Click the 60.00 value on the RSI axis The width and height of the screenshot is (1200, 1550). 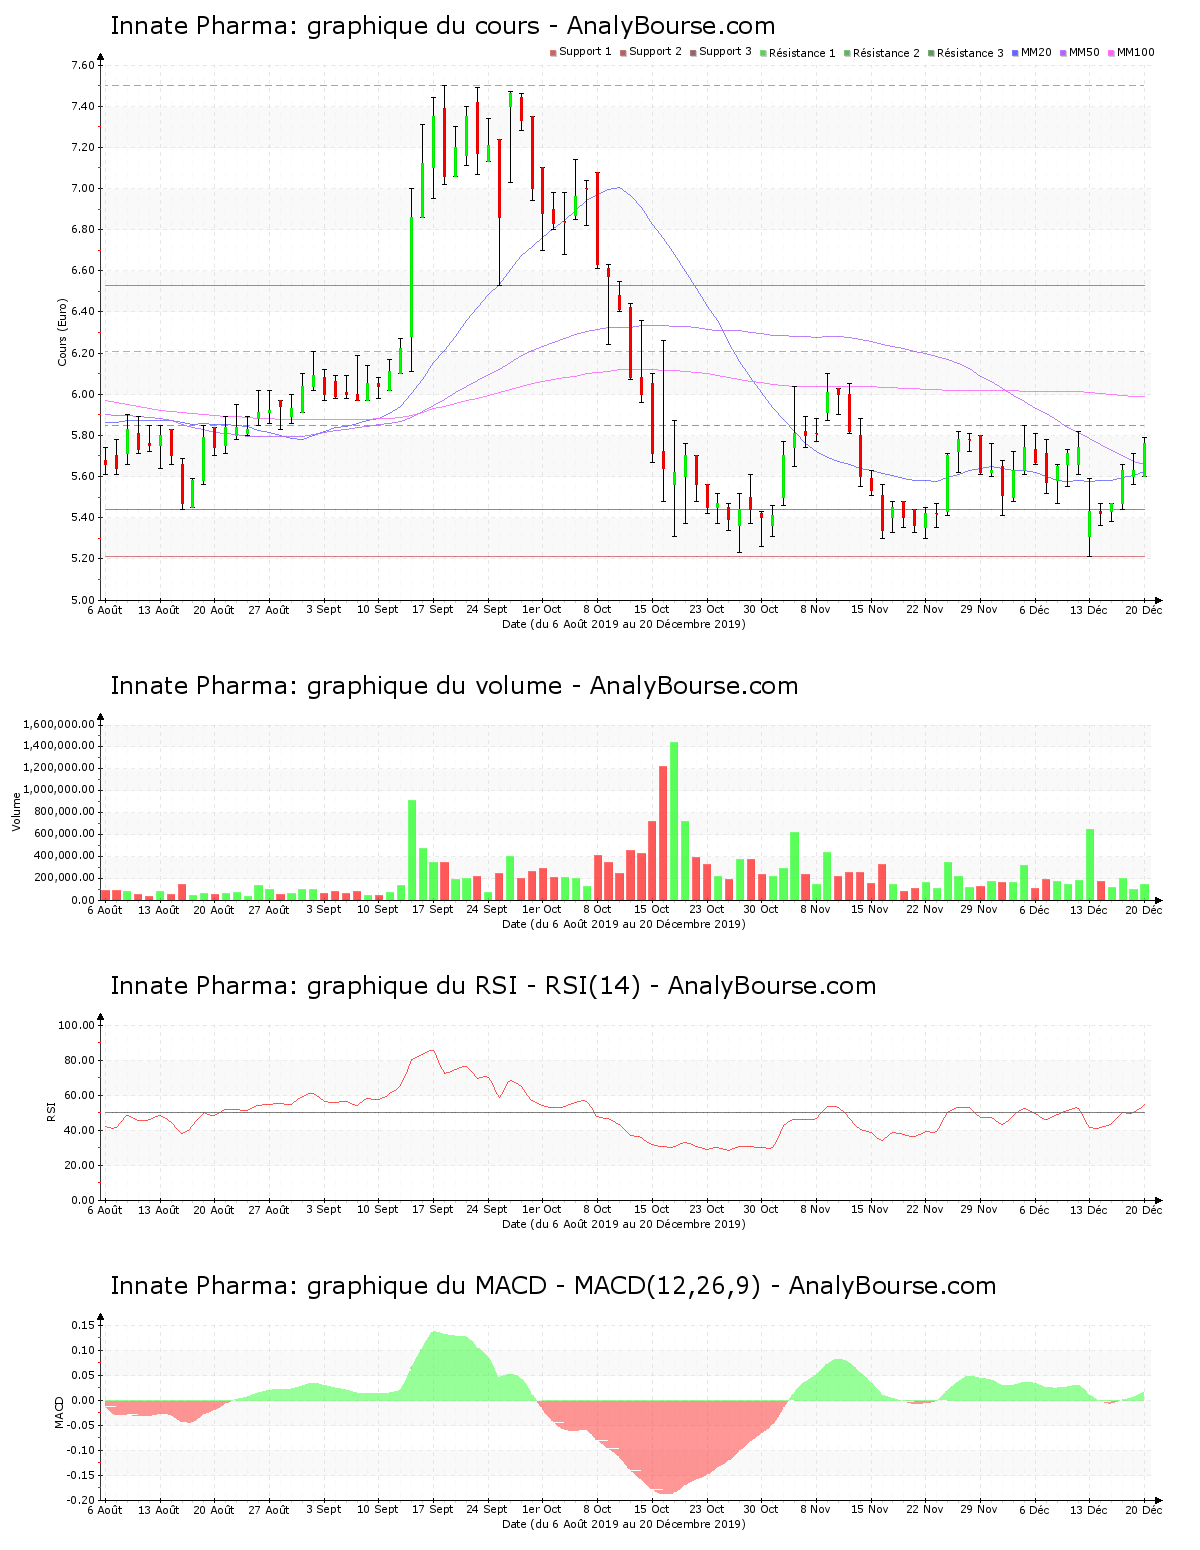[x=79, y=1095]
